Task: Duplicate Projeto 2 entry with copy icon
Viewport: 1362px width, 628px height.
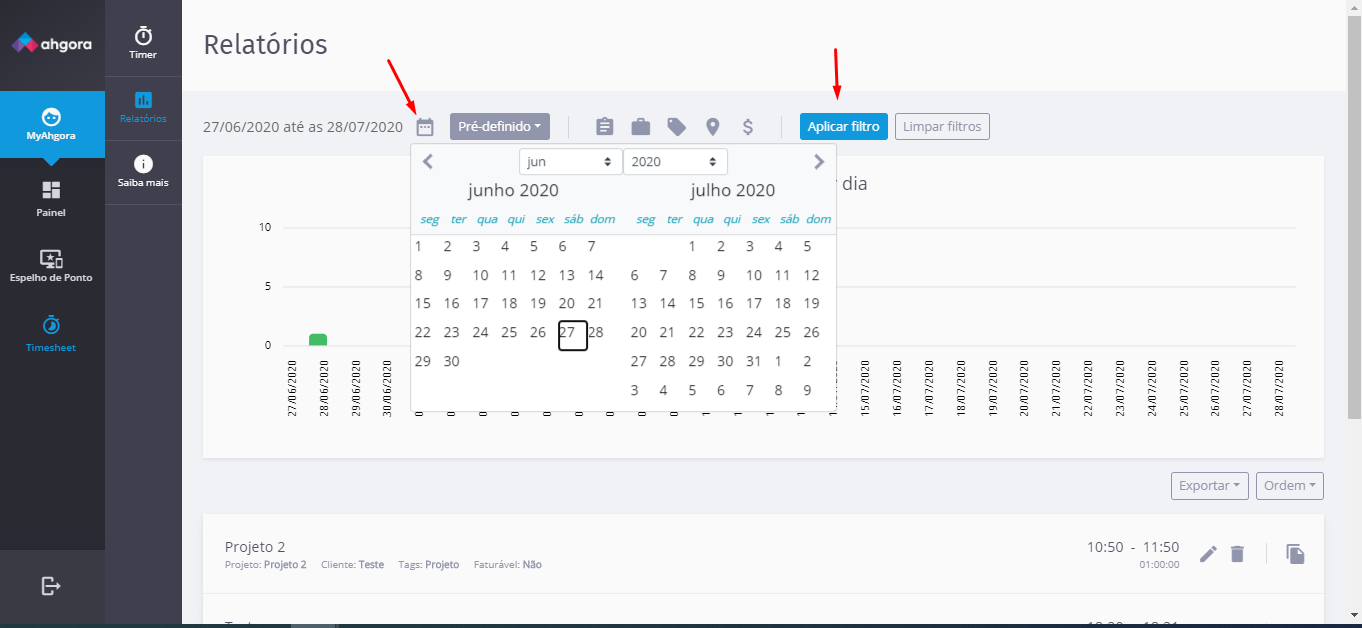Action: click(1295, 554)
